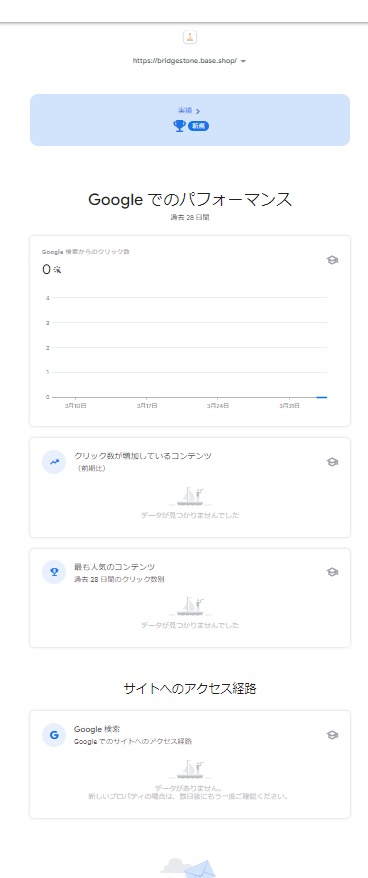
Task: Click the Google G icon in access routes
Action: [54, 735]
